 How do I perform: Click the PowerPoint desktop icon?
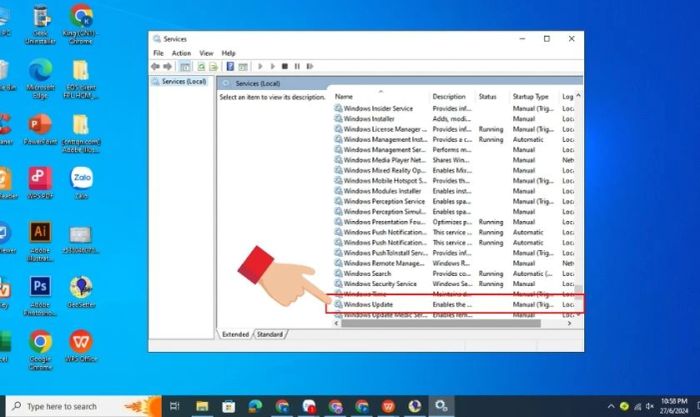40,129
